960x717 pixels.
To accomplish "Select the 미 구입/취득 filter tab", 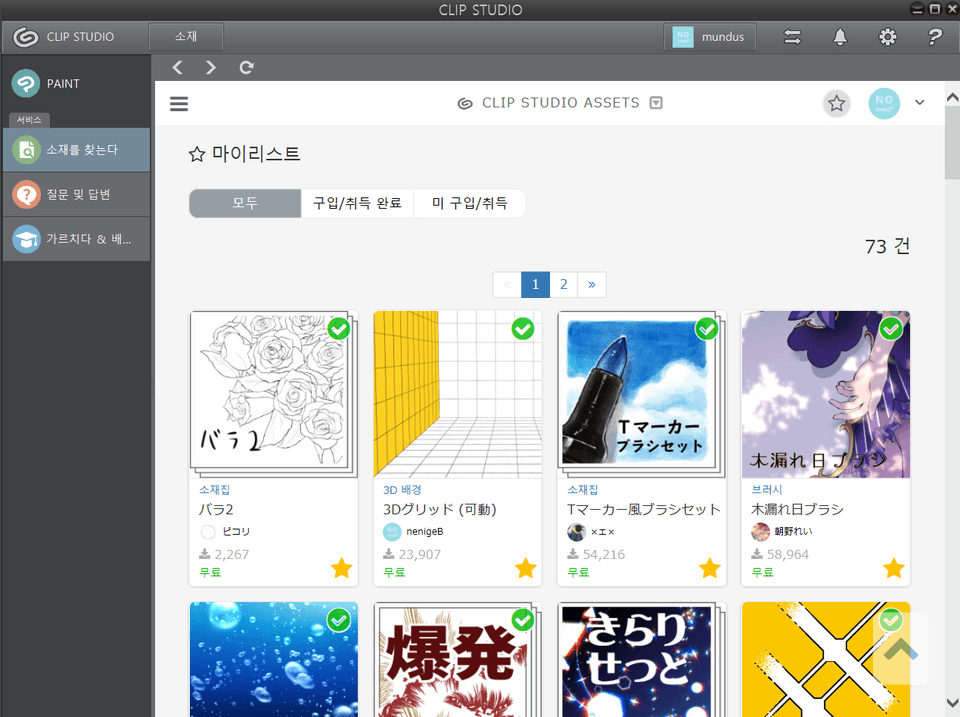I will click(x=469, y=203).
